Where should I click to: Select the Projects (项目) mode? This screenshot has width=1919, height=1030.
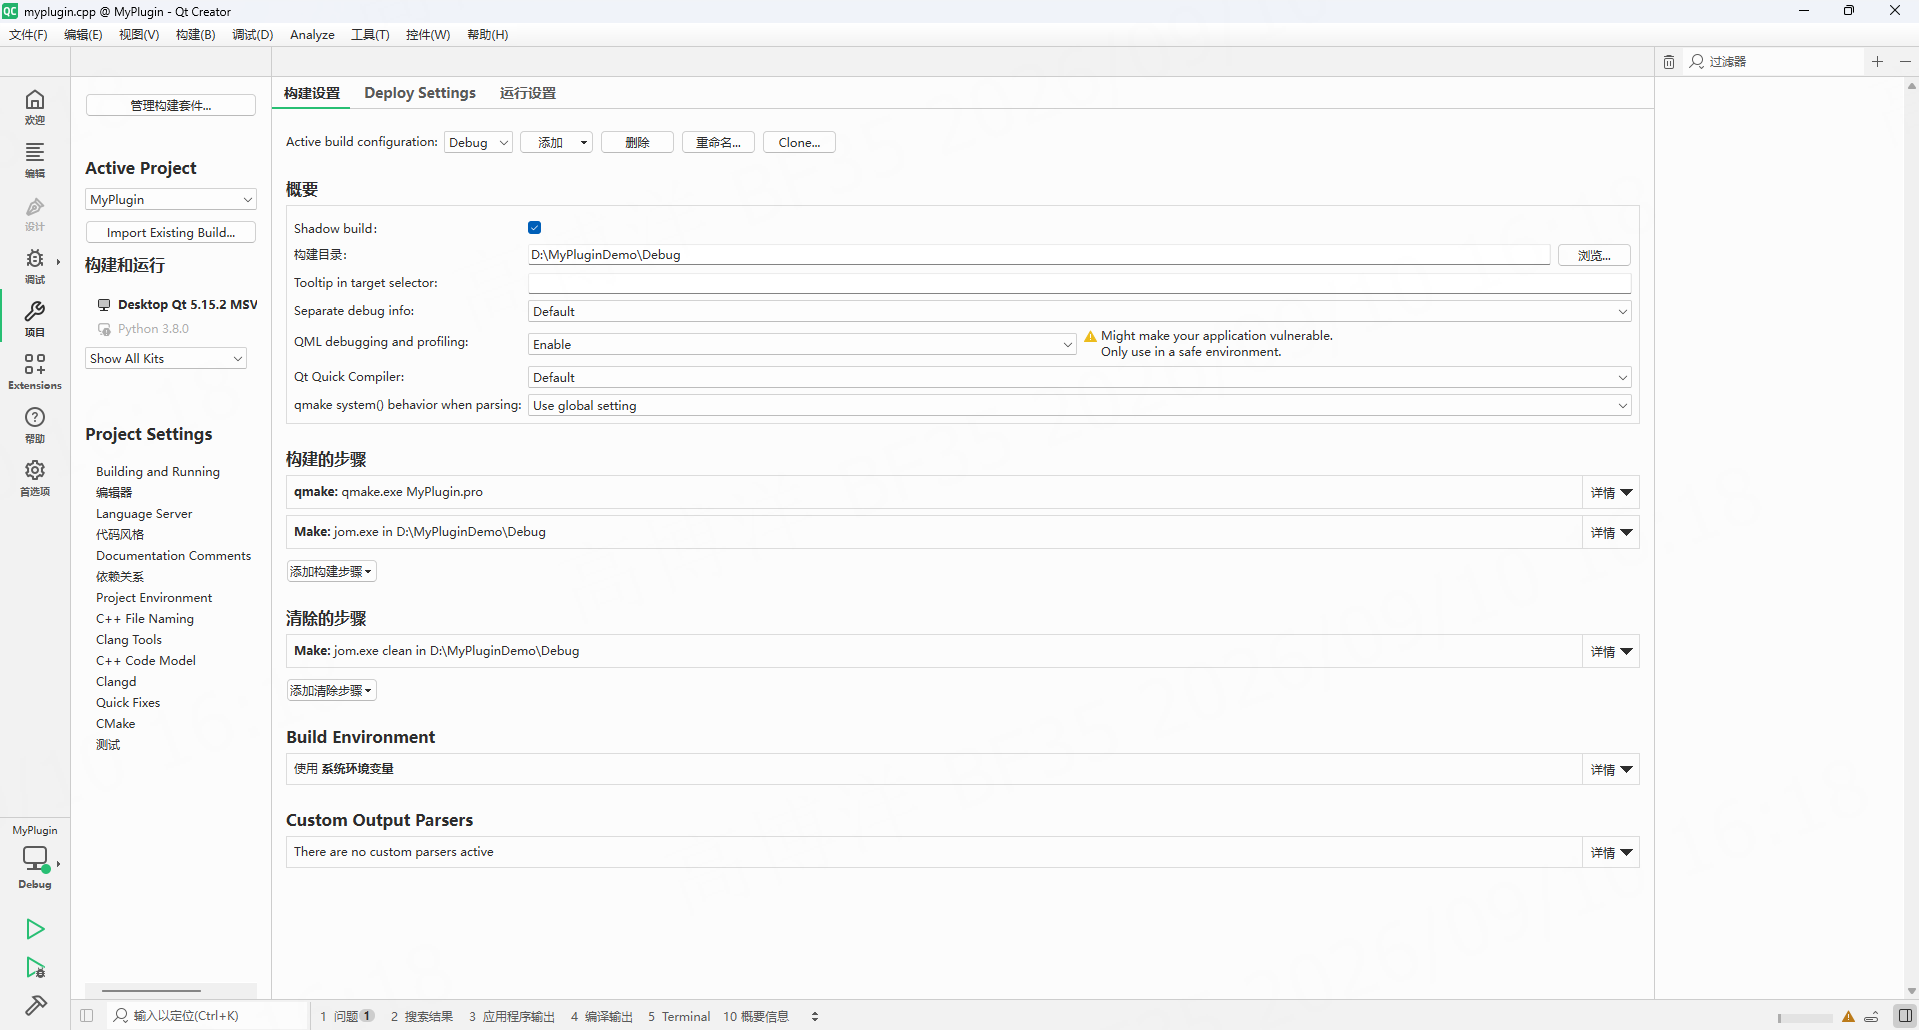pos(35,319)
